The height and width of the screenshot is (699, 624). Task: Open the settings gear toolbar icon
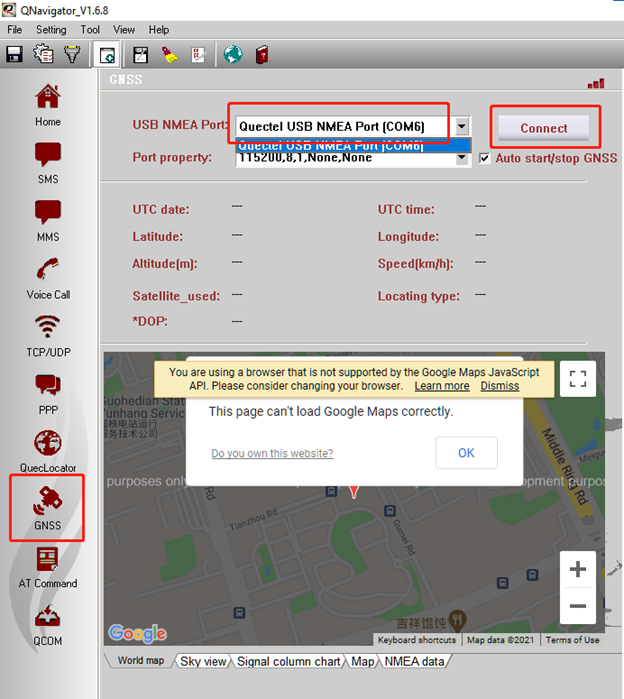(x=43, y=54)
